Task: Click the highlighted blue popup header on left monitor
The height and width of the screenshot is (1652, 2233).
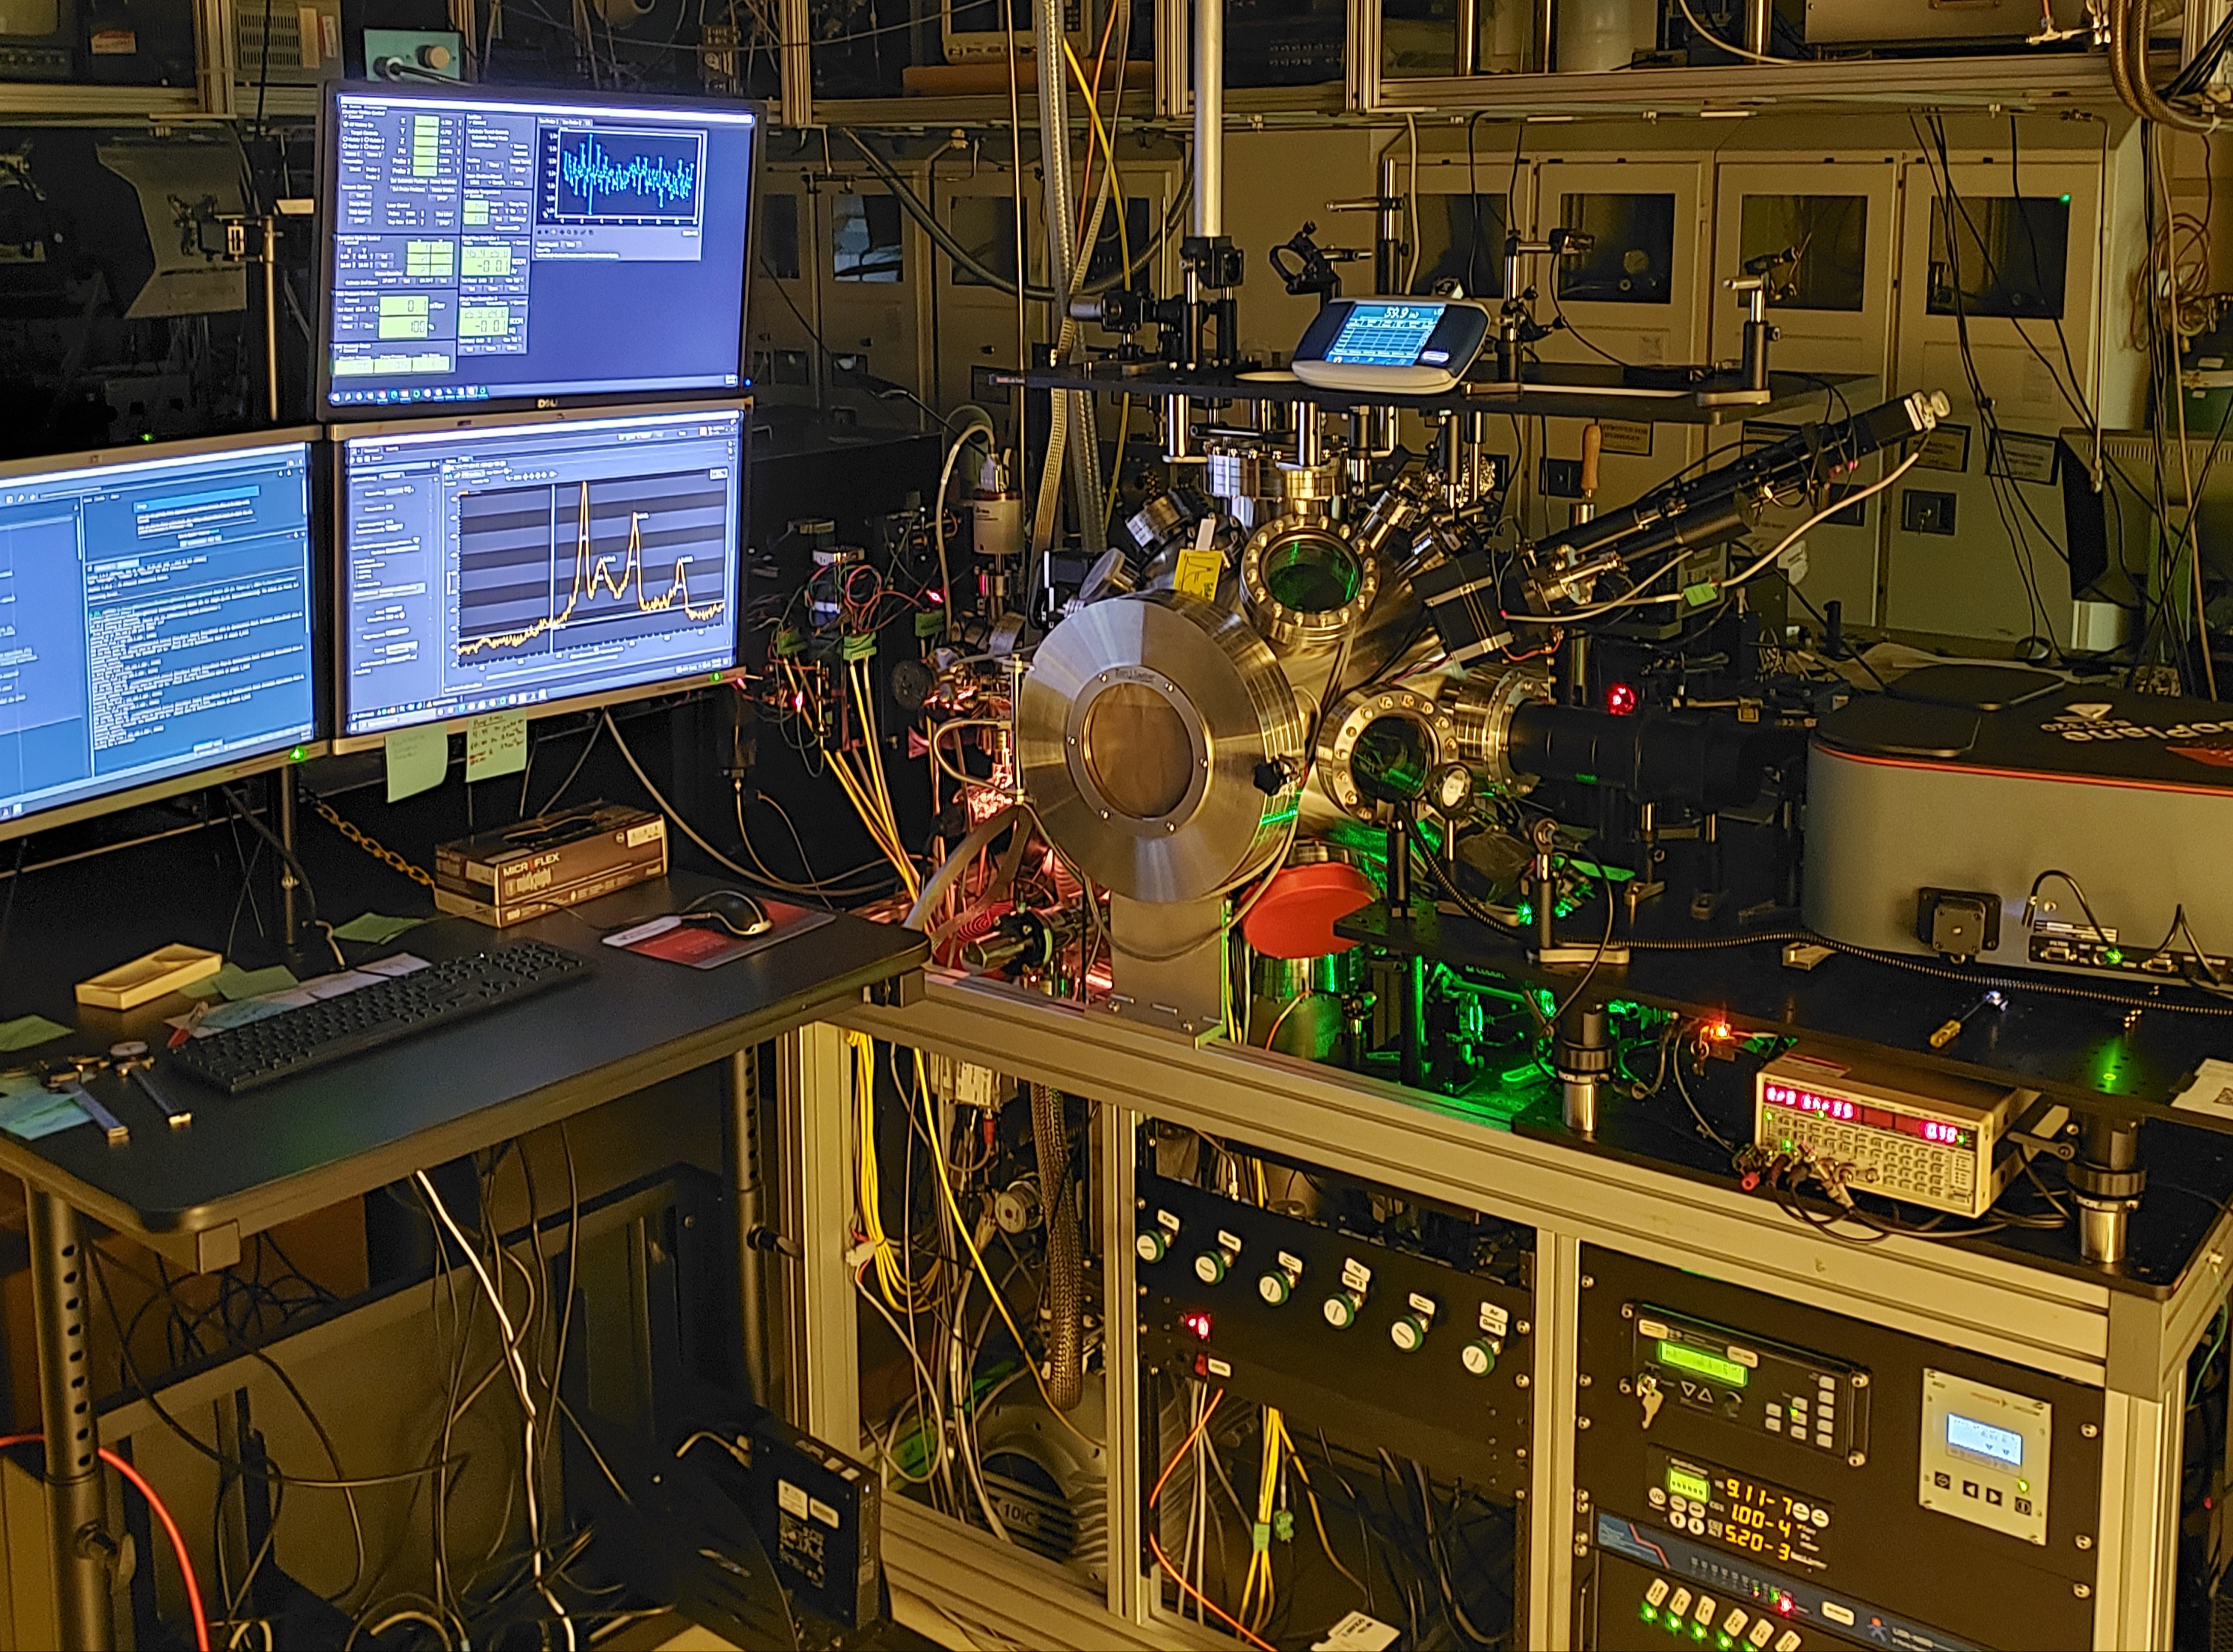Action: 197,500
